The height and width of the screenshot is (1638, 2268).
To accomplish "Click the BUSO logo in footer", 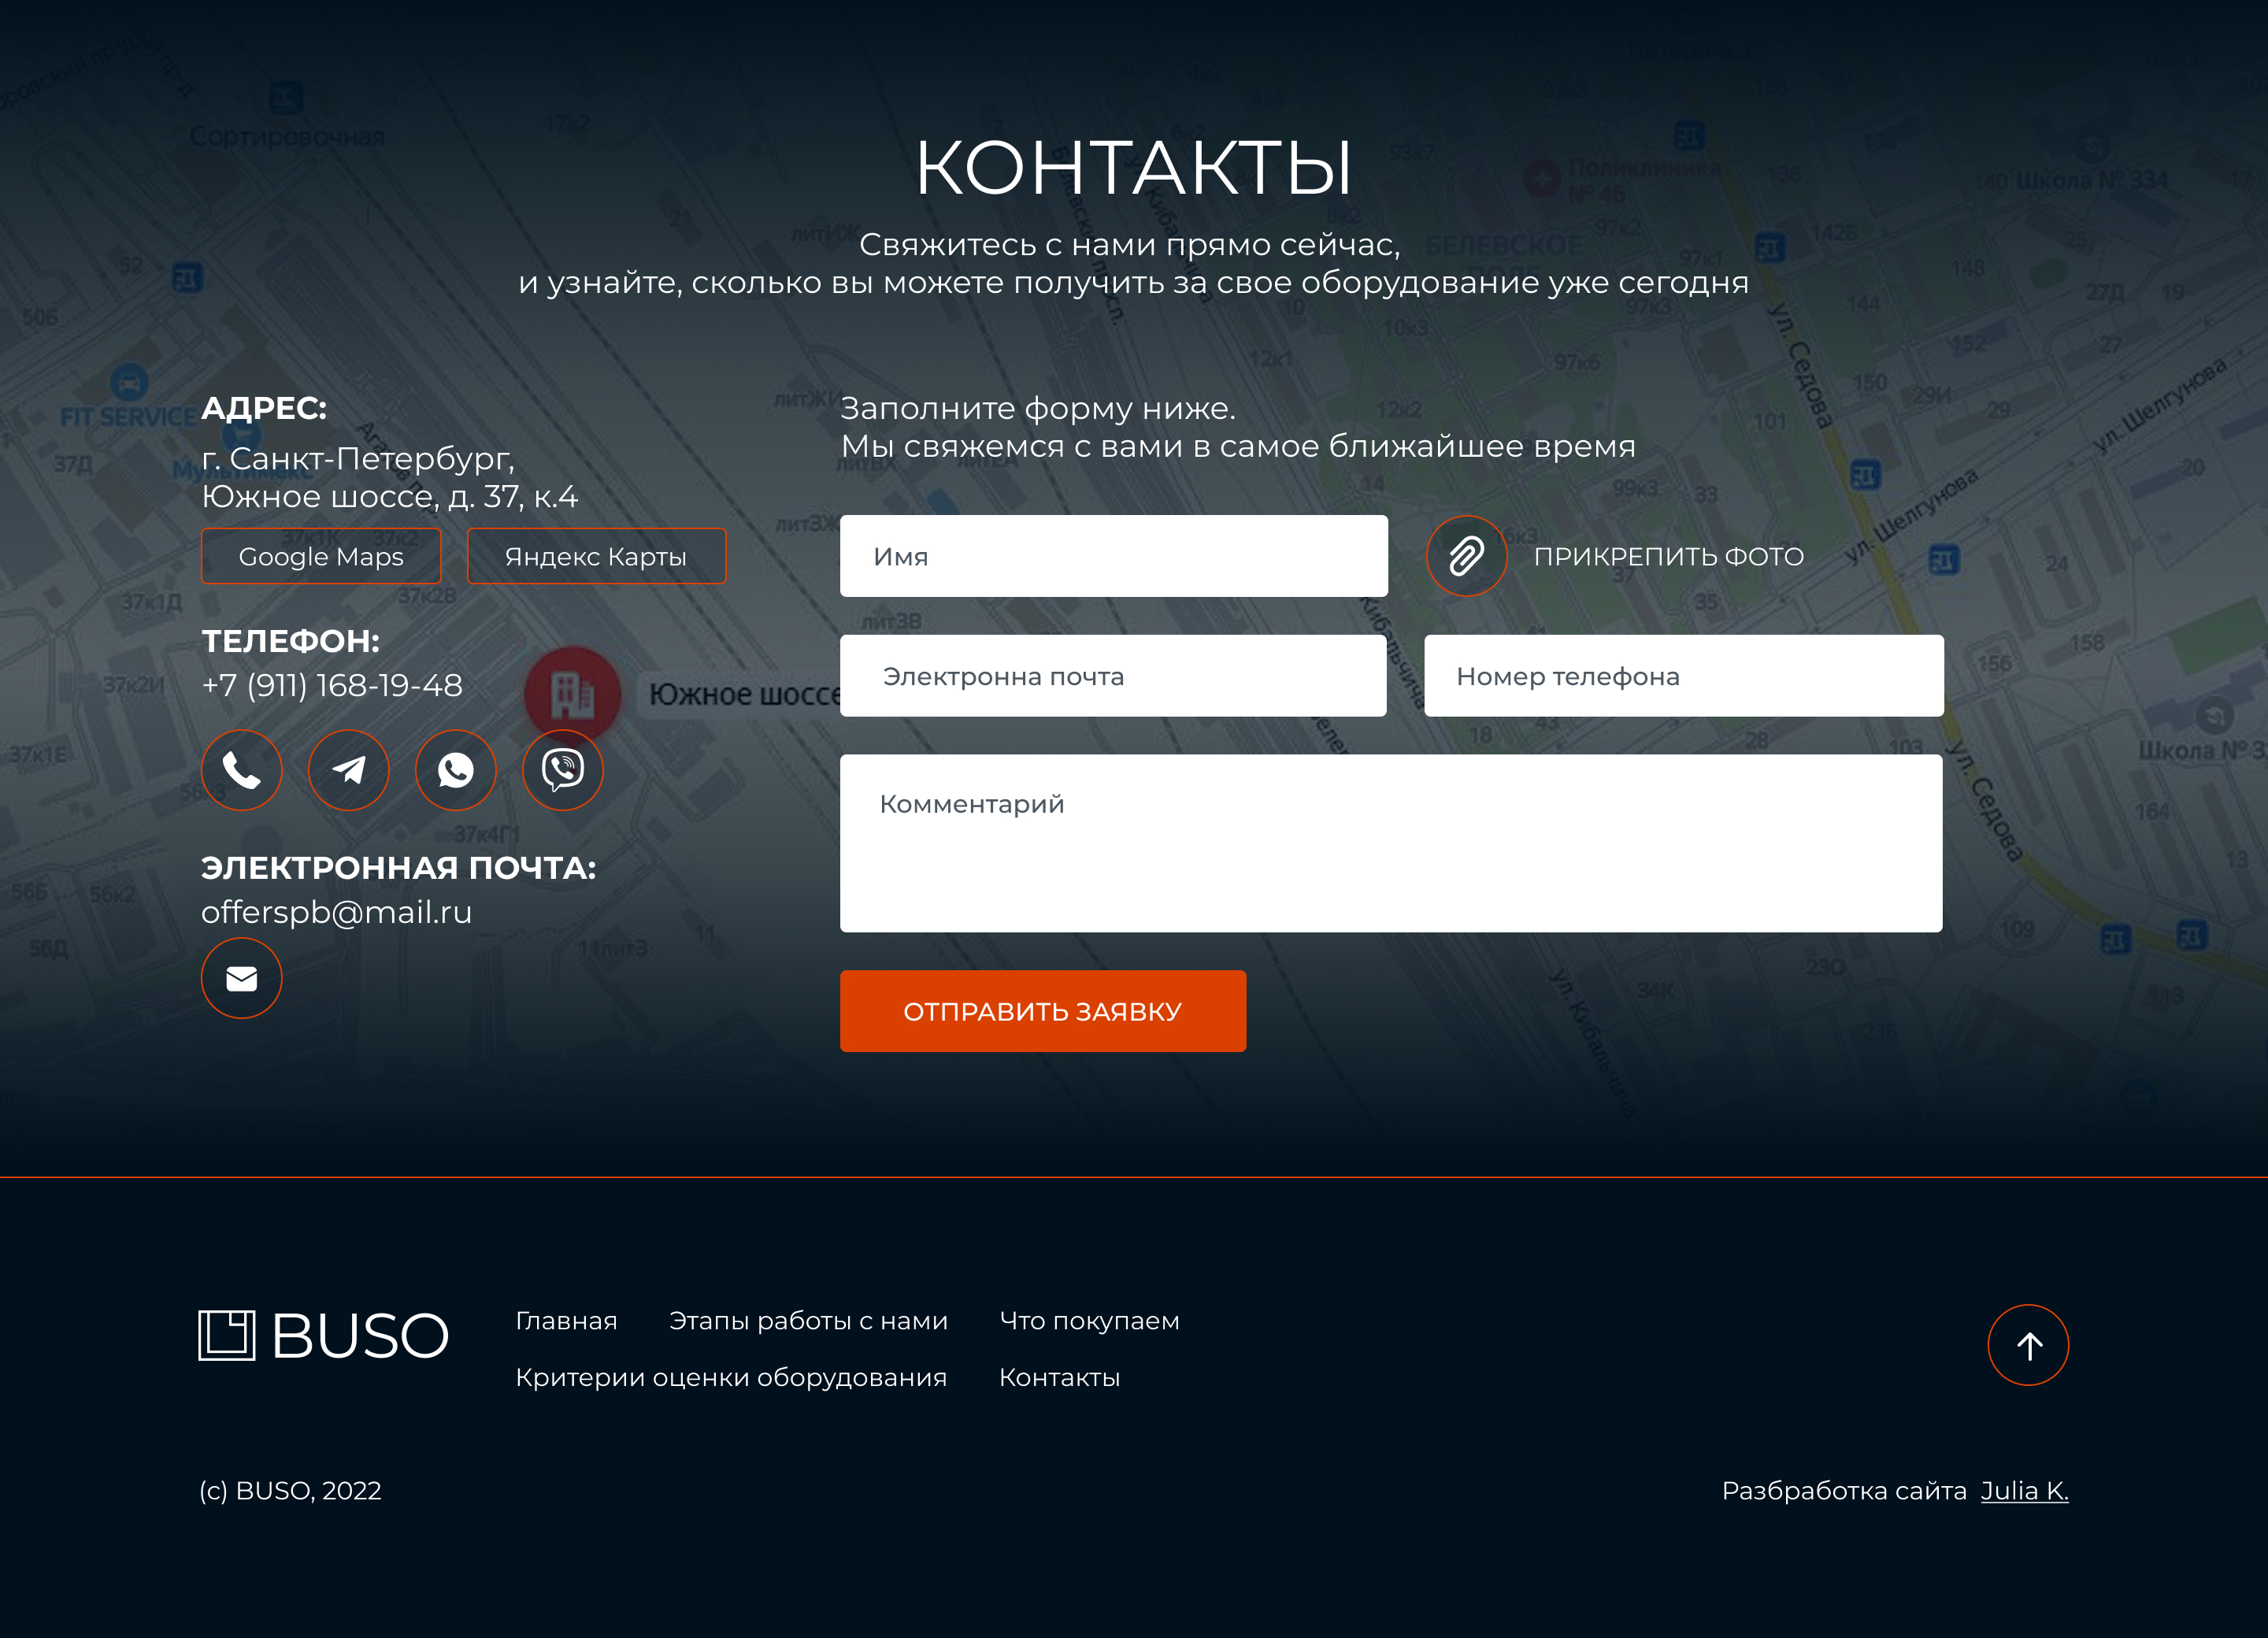I will click(323, 1336).
